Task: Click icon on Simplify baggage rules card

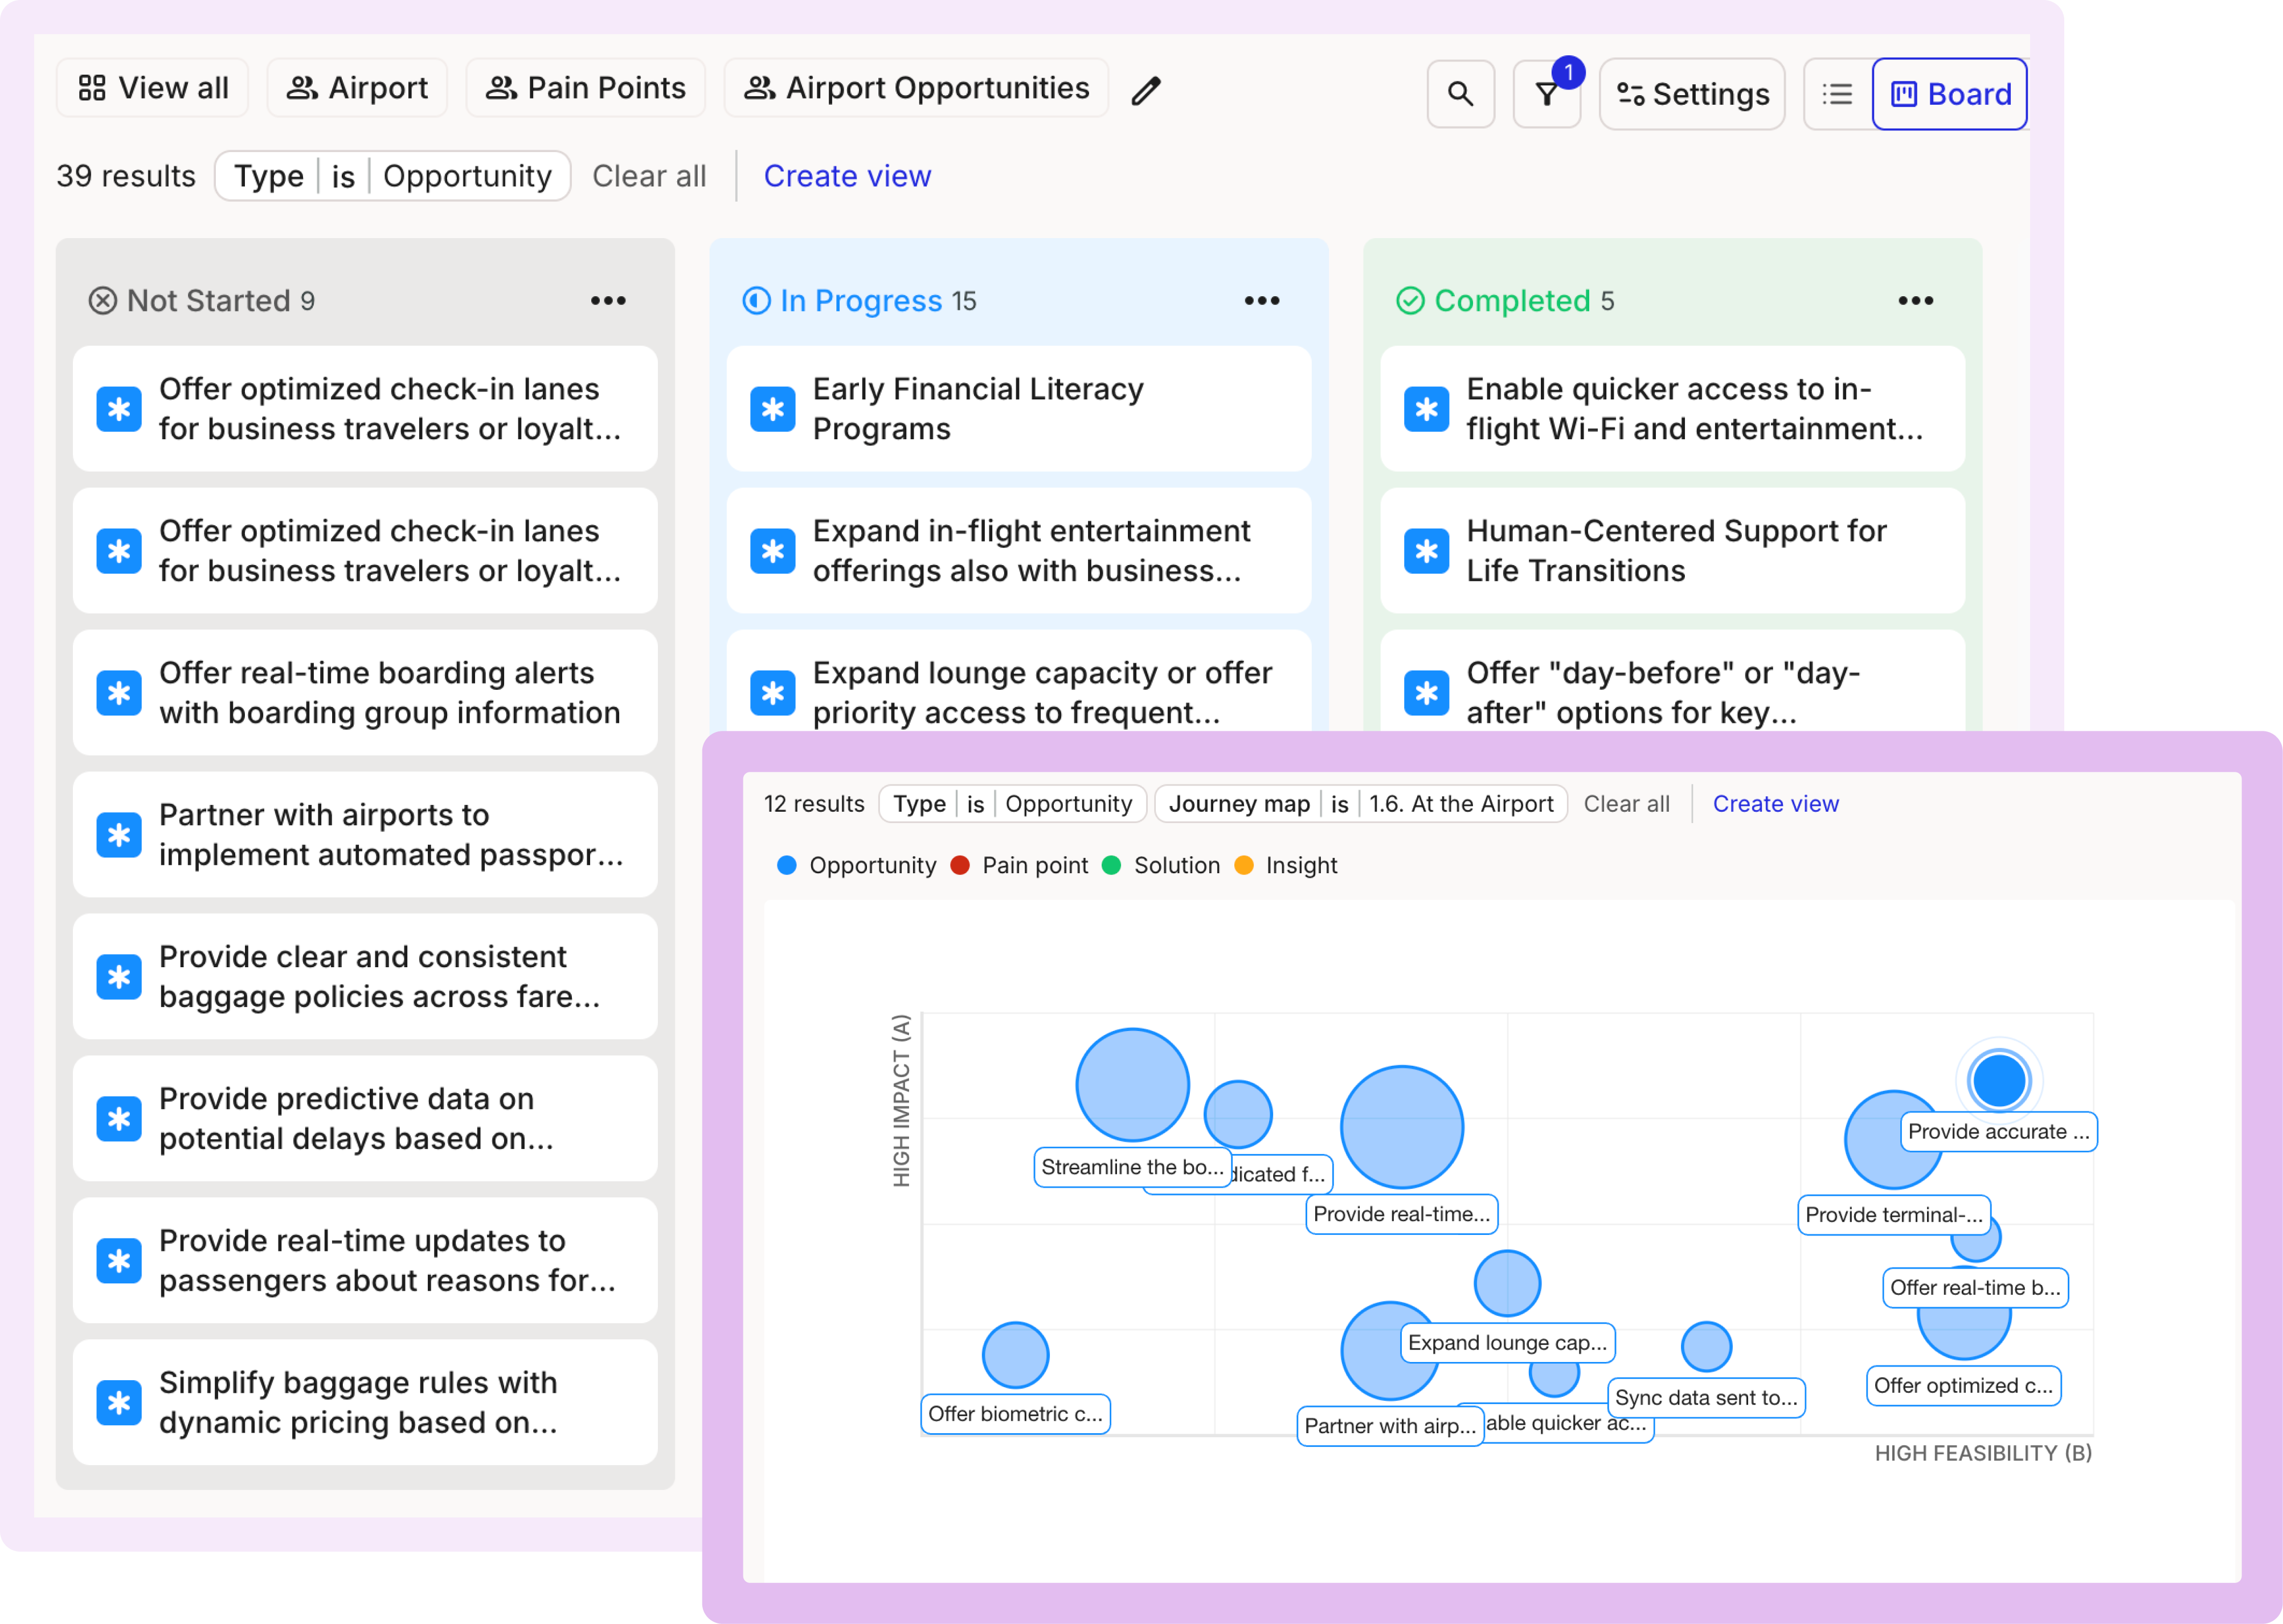Action: click(119, 1403)
